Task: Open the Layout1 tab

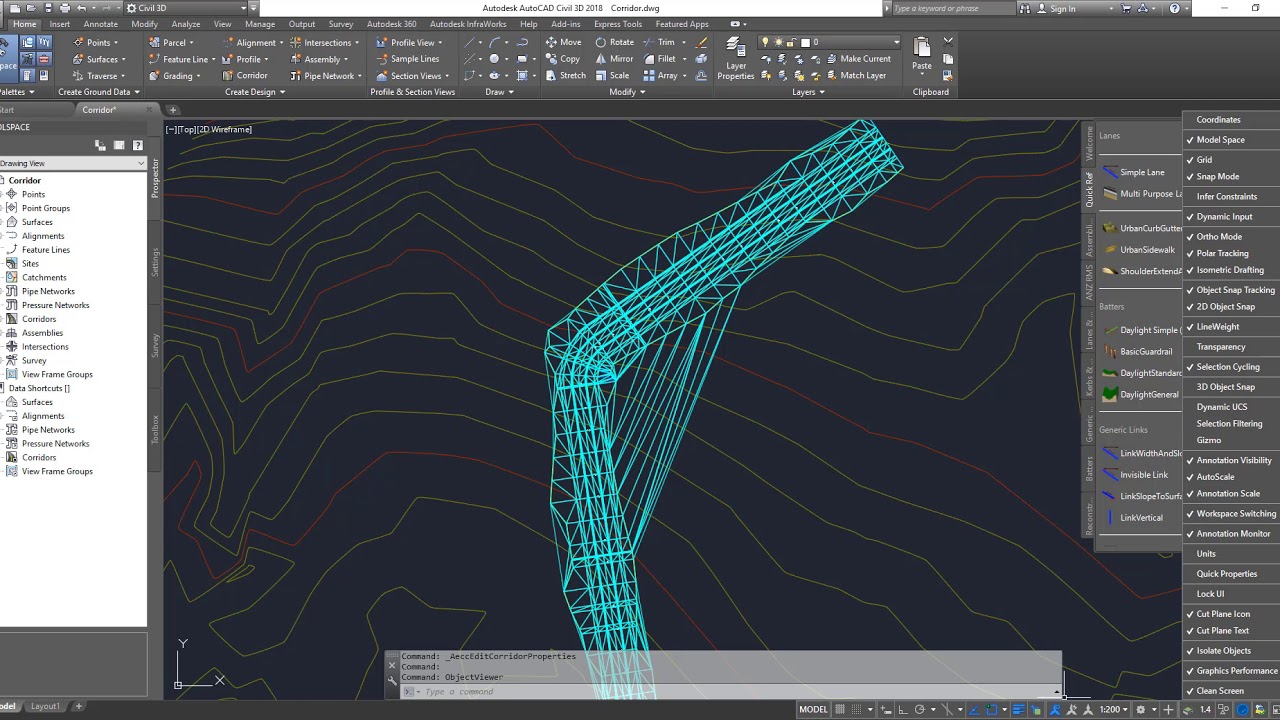Action: coord(45,706)
